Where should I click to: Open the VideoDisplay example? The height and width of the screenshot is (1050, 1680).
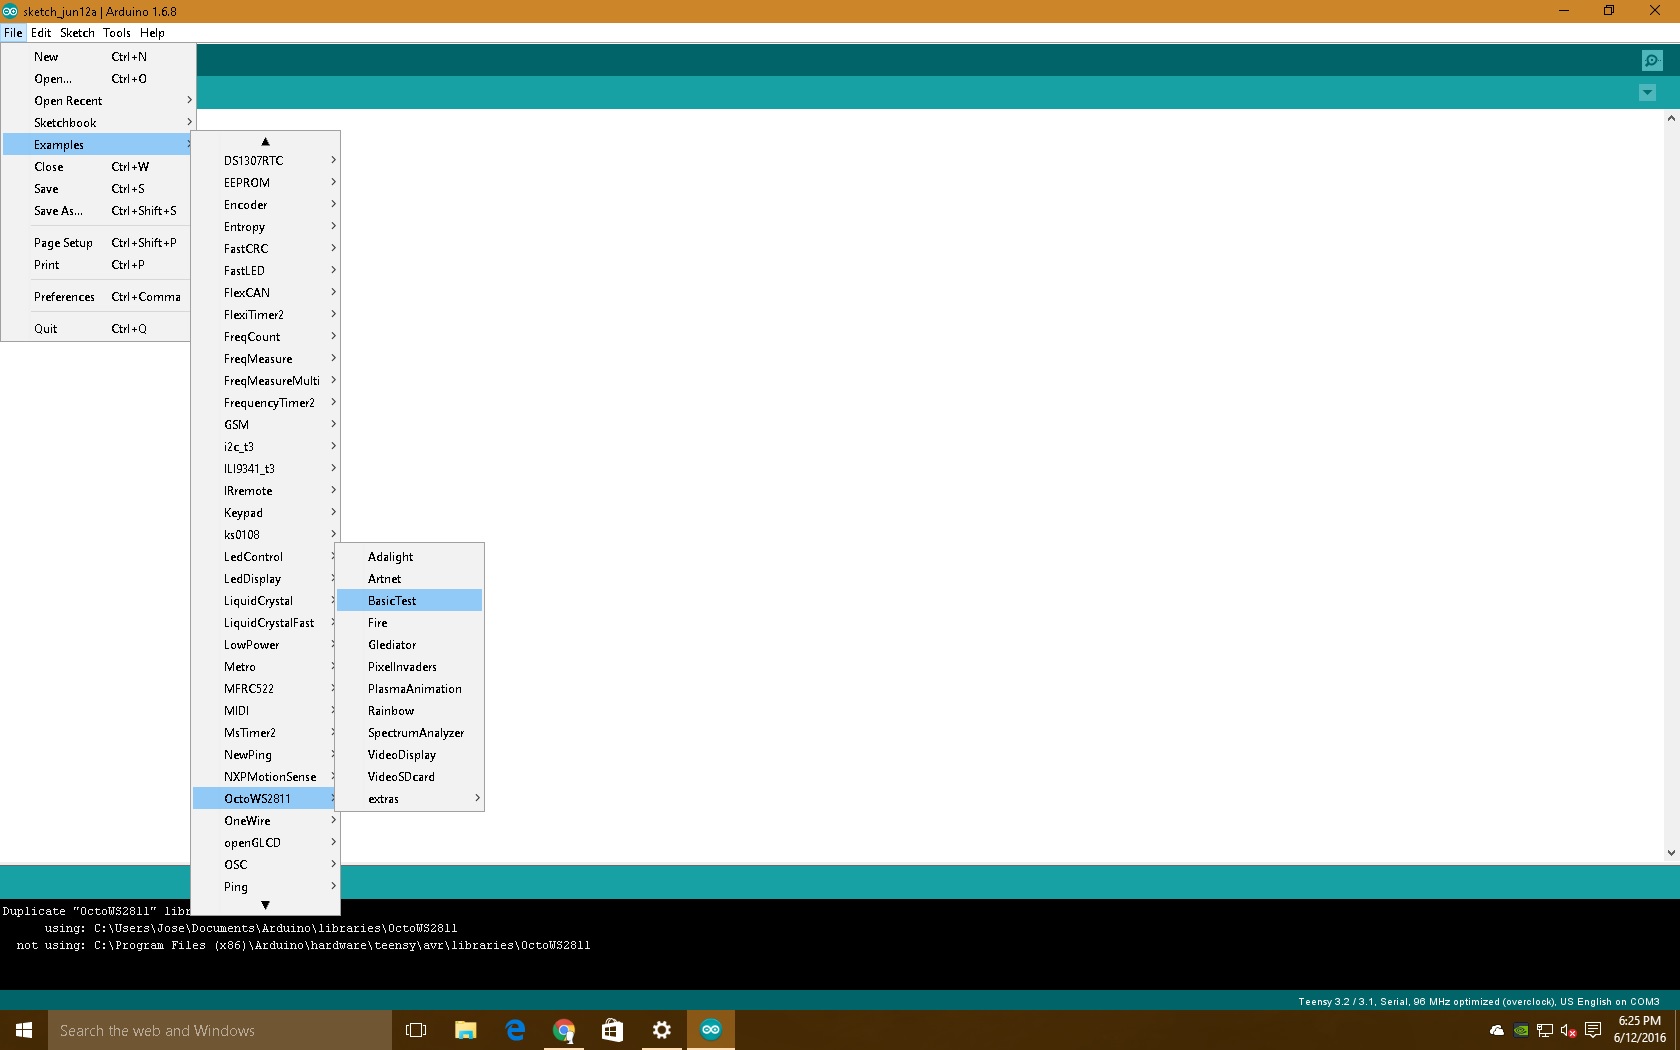point(410,755)
